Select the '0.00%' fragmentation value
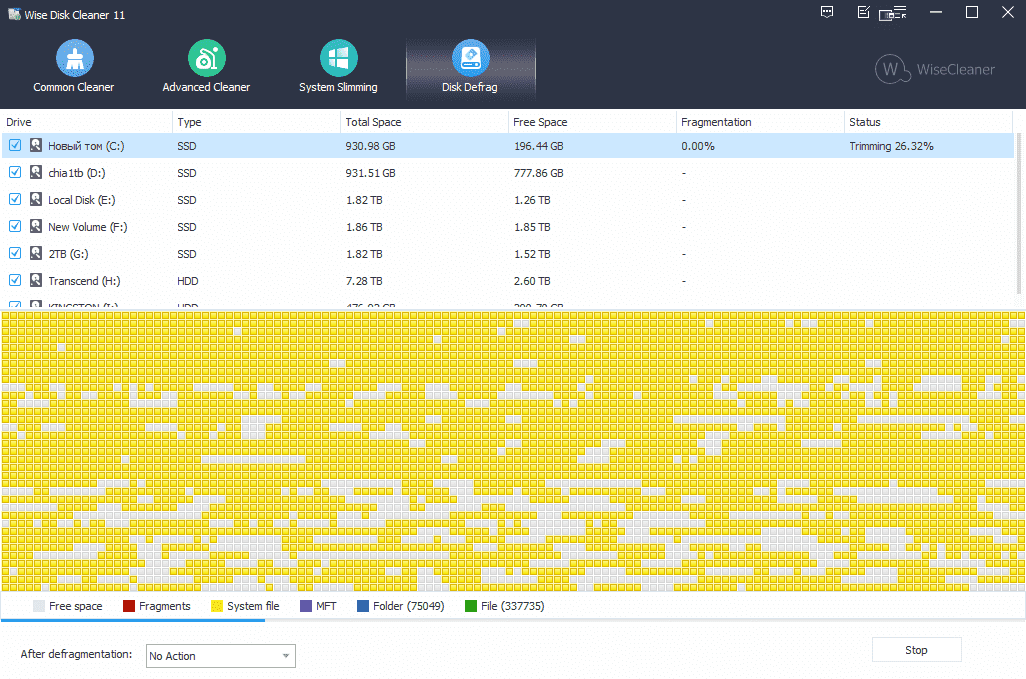 [x=698, y=146]
